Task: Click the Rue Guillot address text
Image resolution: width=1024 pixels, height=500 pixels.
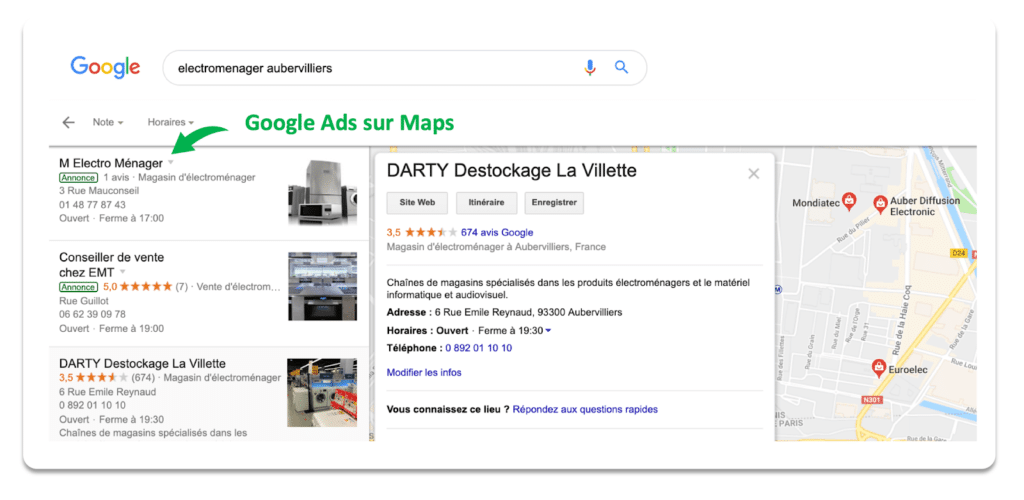Action: 82,300
